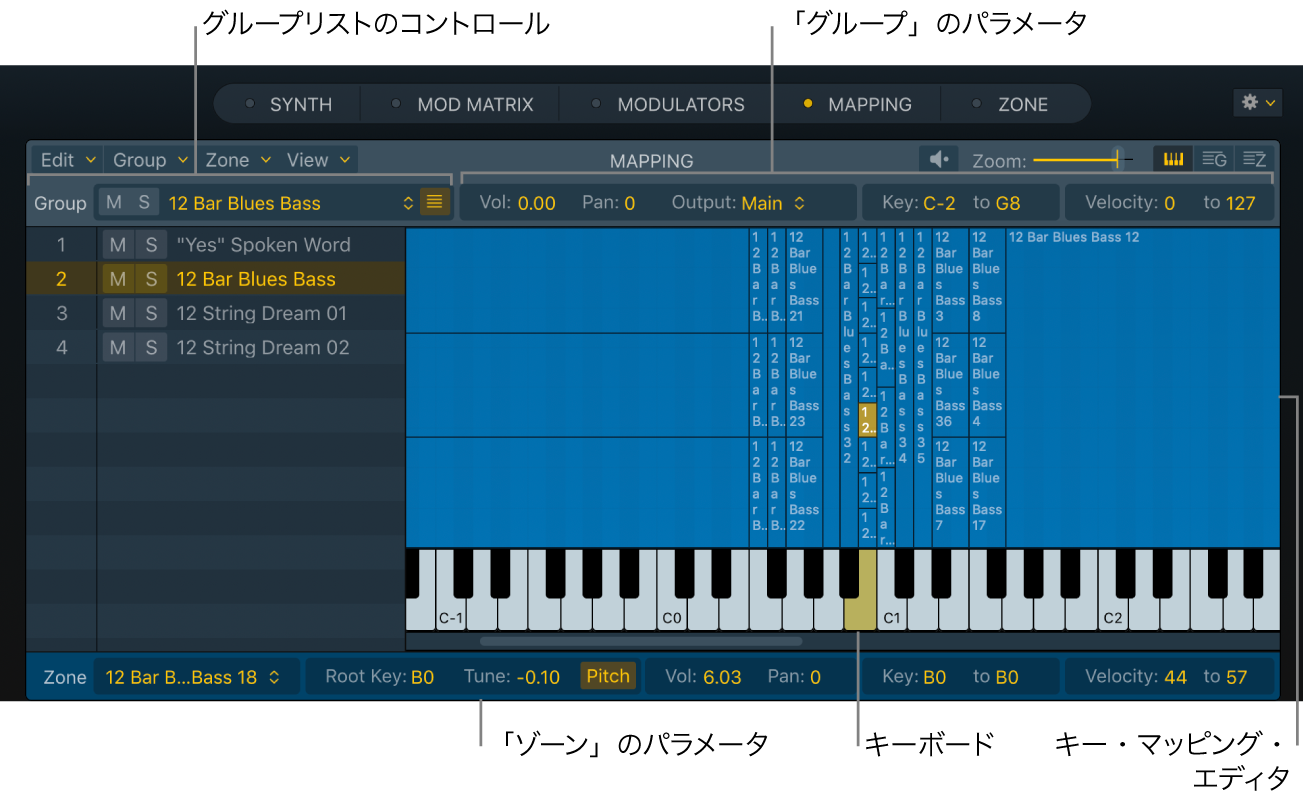The height and width of the screenshot is (798, 1303).
Task: Select the keyboard view icon
Action: point(1171,158)
